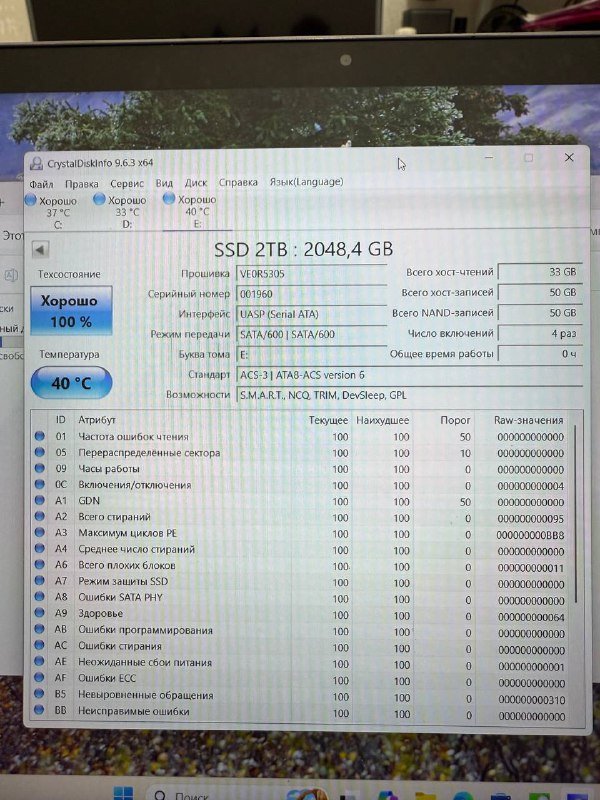Open the Сервис menu

pos(127,184)
